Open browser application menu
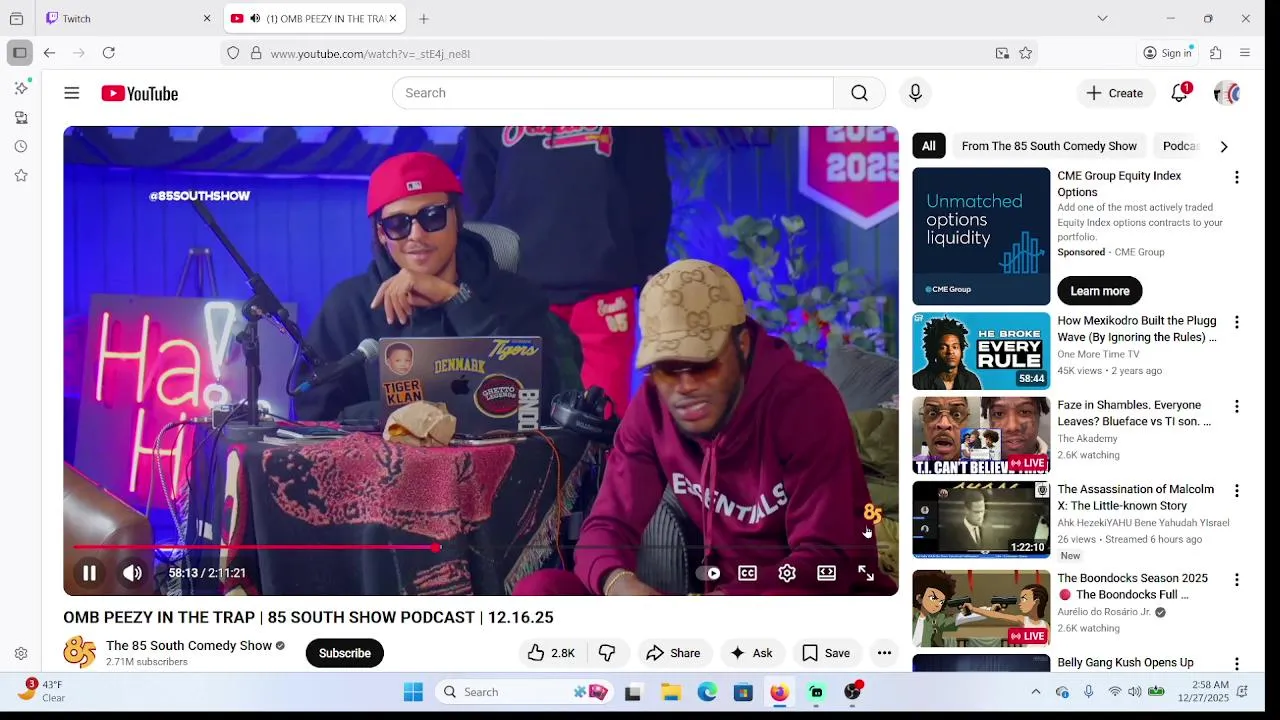Viewport: 1280px width, 720px height. pos(1245,53)
